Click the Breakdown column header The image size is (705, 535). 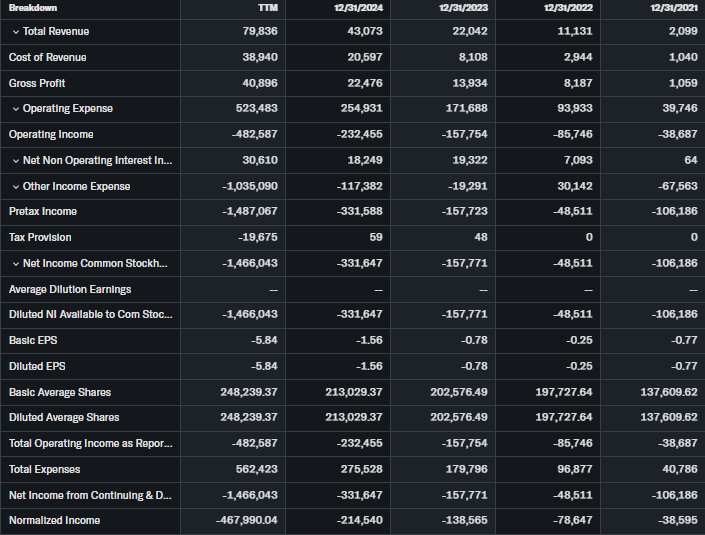[33, 8]
